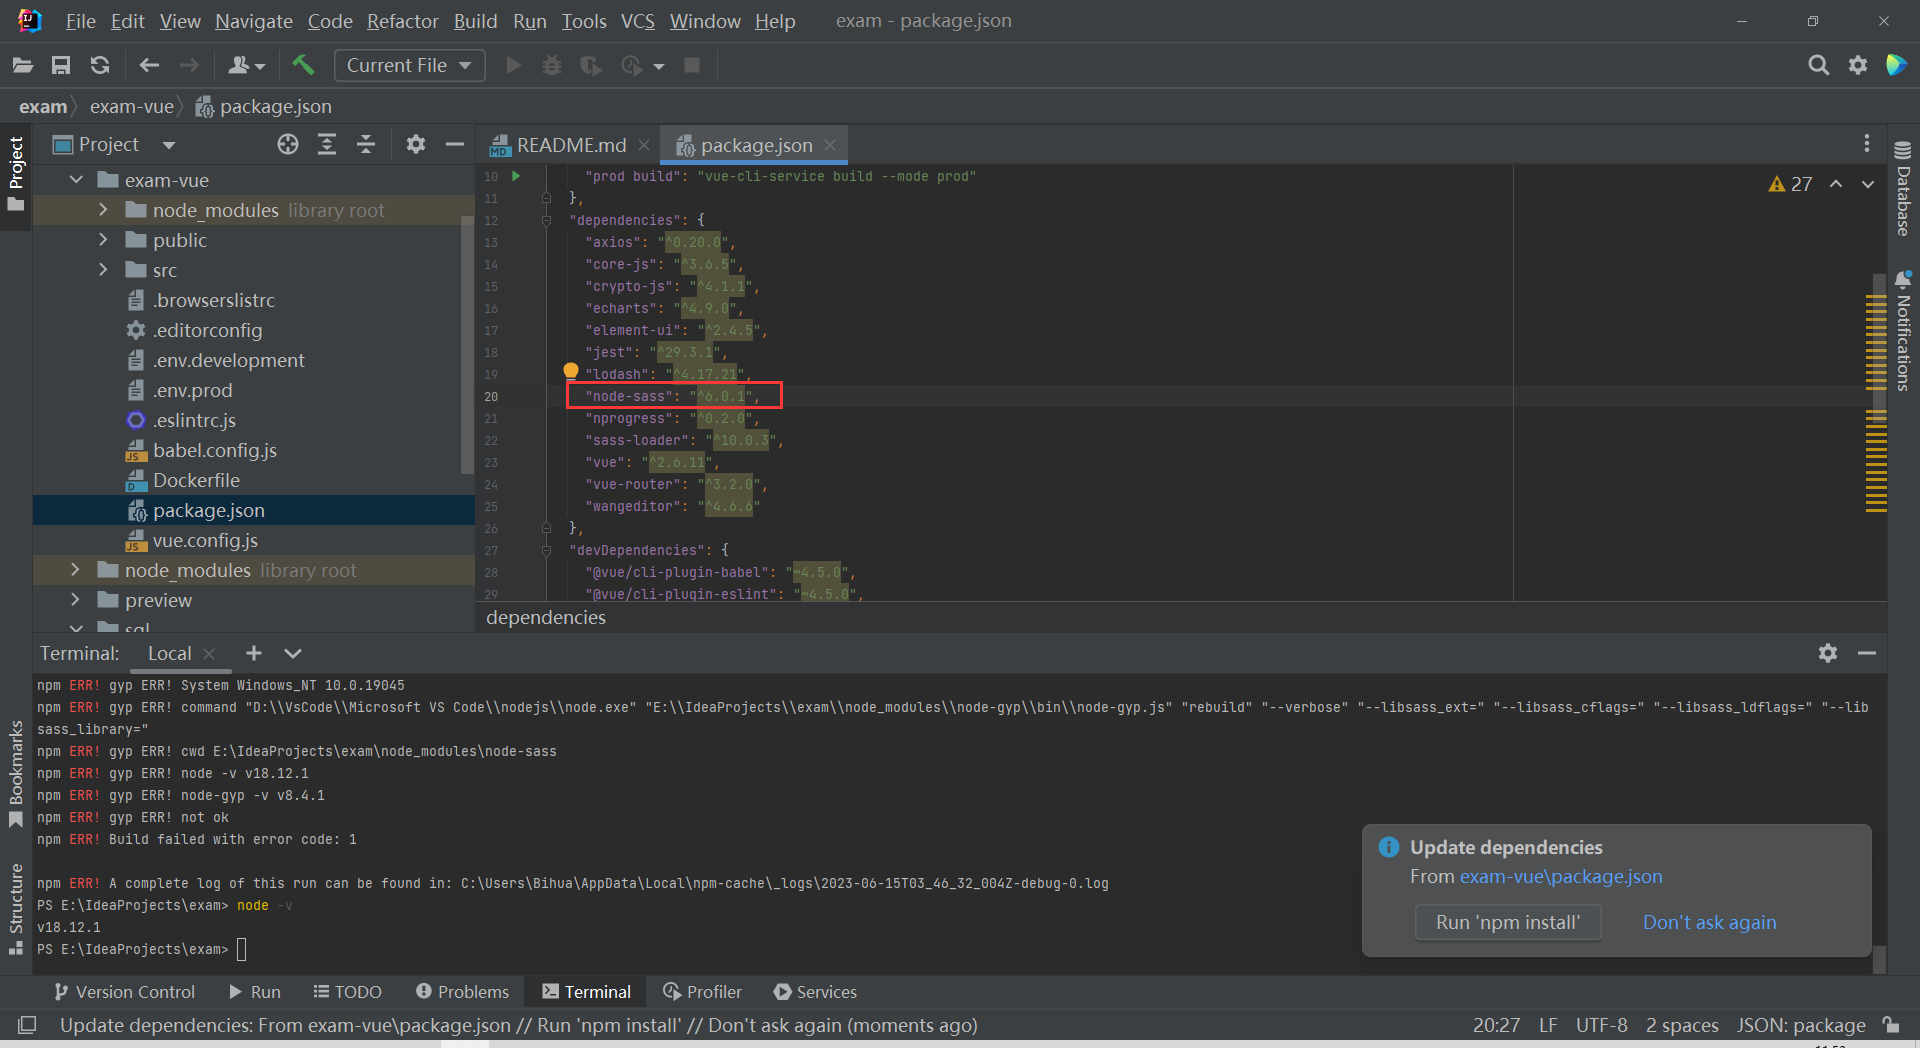Open the VCS menu
This screenshot has width=1920, height=1048.
(x=637, y=21)
